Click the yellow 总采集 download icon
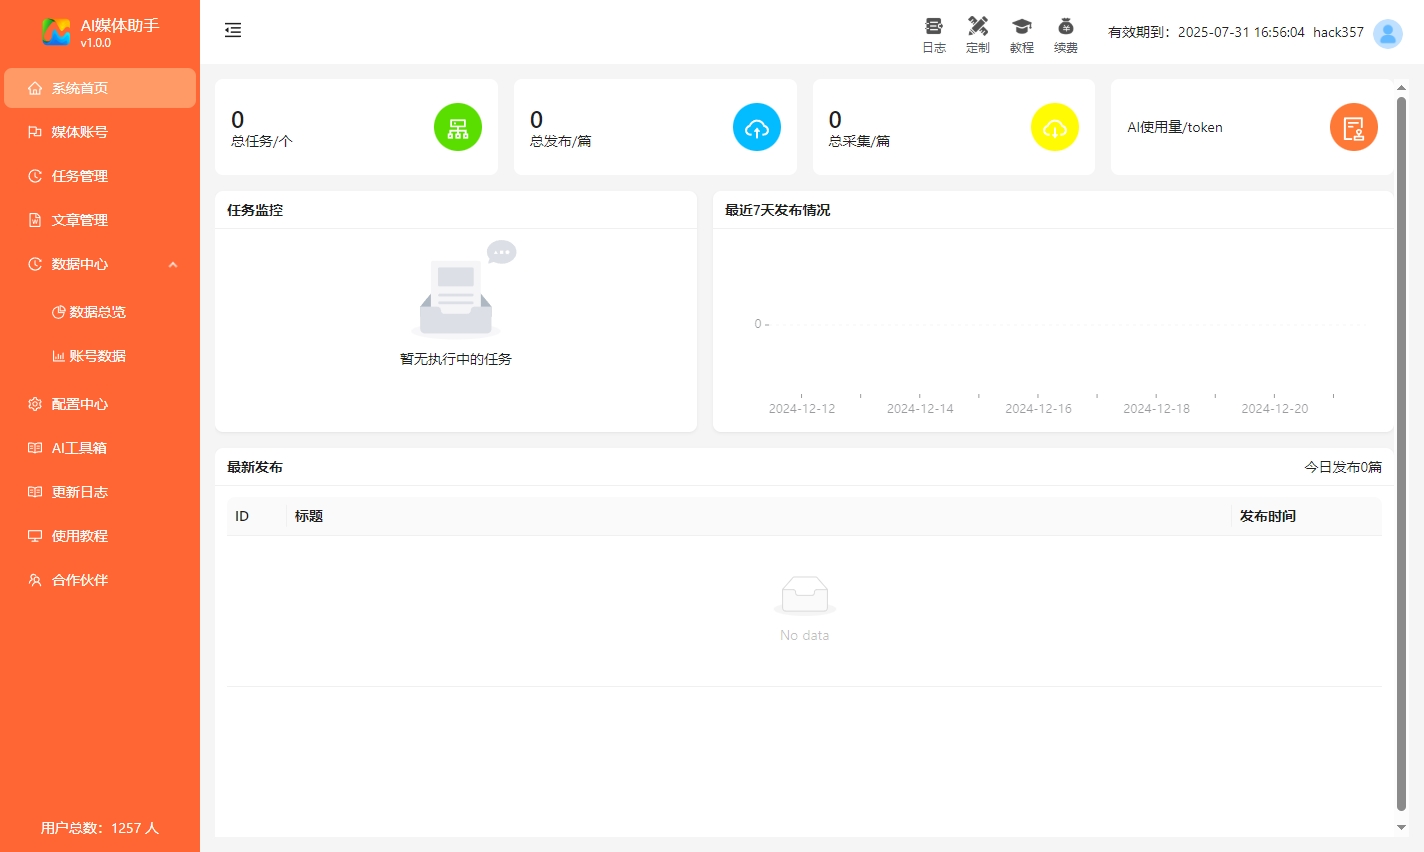This screenshot has height=852, width=1424. tap(1055, 128)
